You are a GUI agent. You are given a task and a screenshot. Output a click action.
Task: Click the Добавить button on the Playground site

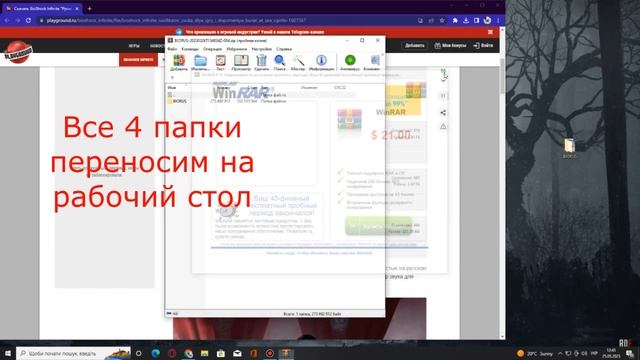(x=415, y=45)
